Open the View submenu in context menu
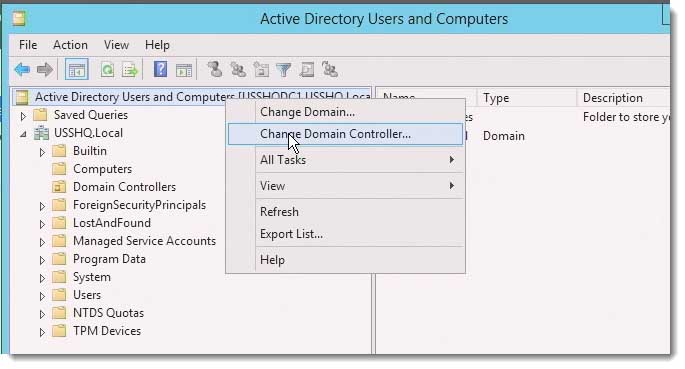 tap(345, 186)
